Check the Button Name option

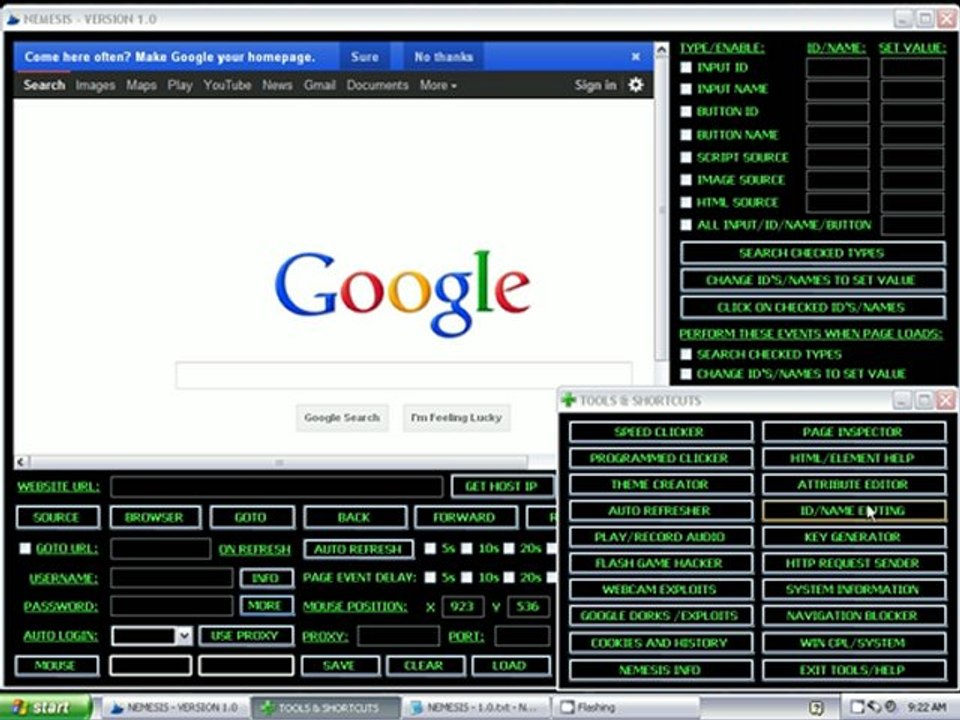pyautogui.click(x=686, y=135)
